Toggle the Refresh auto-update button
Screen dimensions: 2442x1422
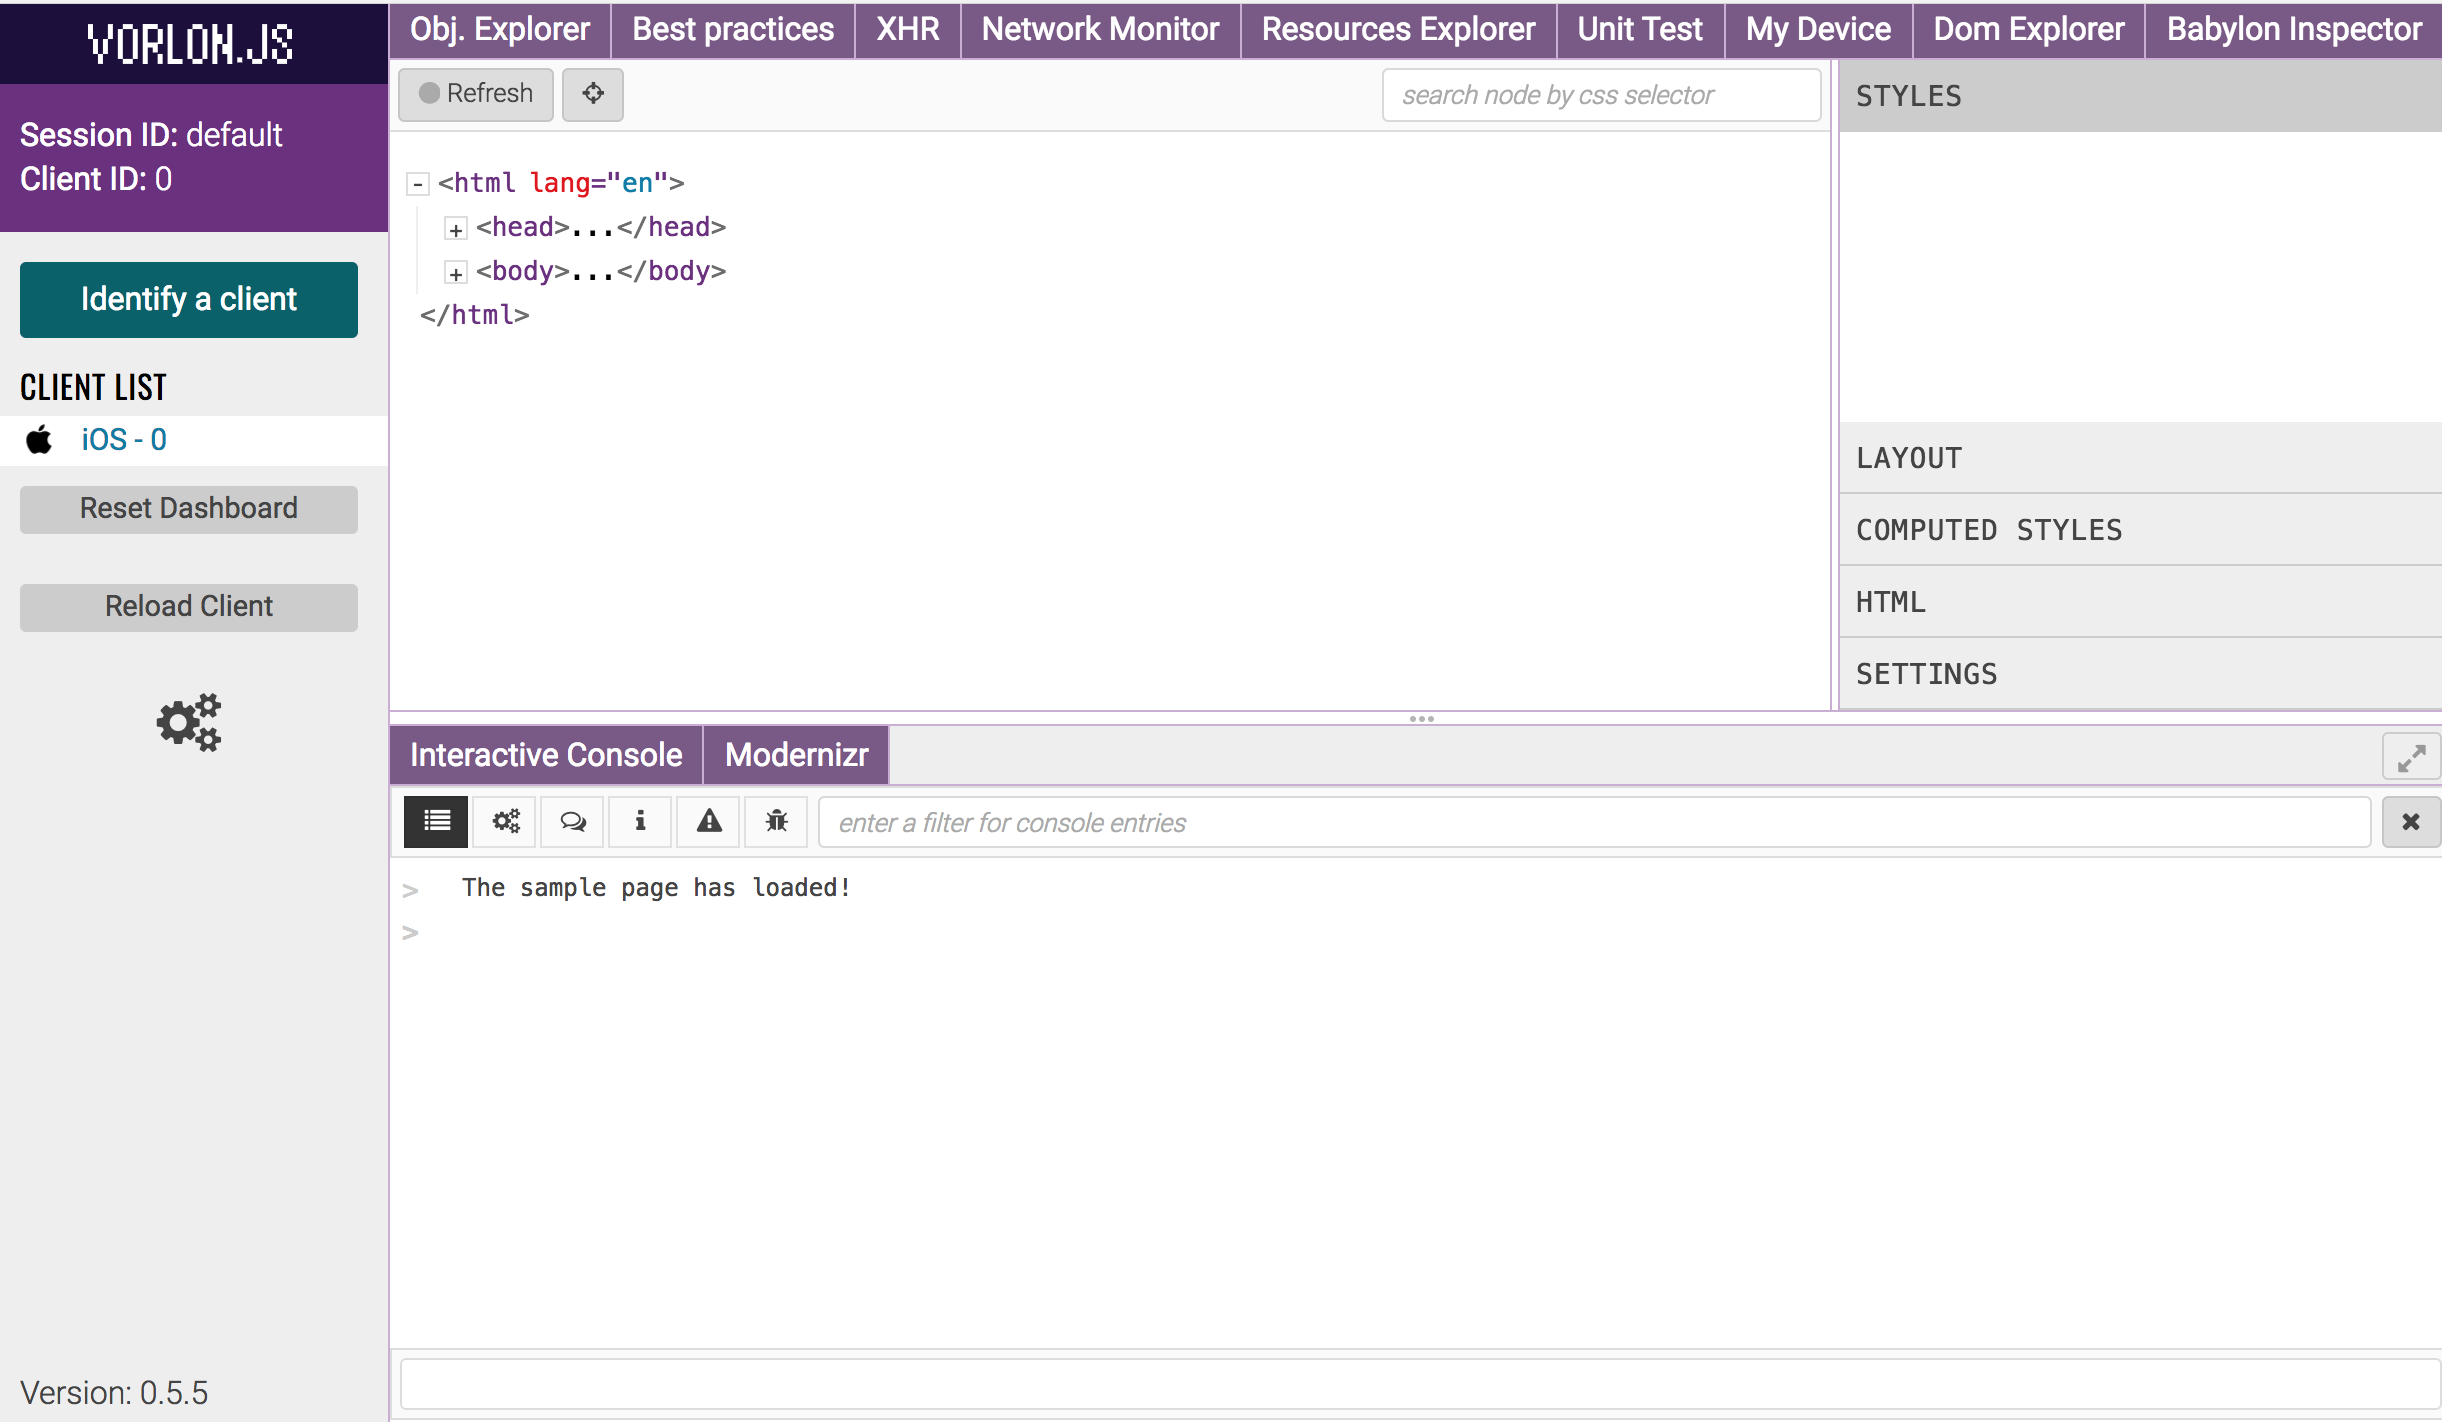(476, 94)
